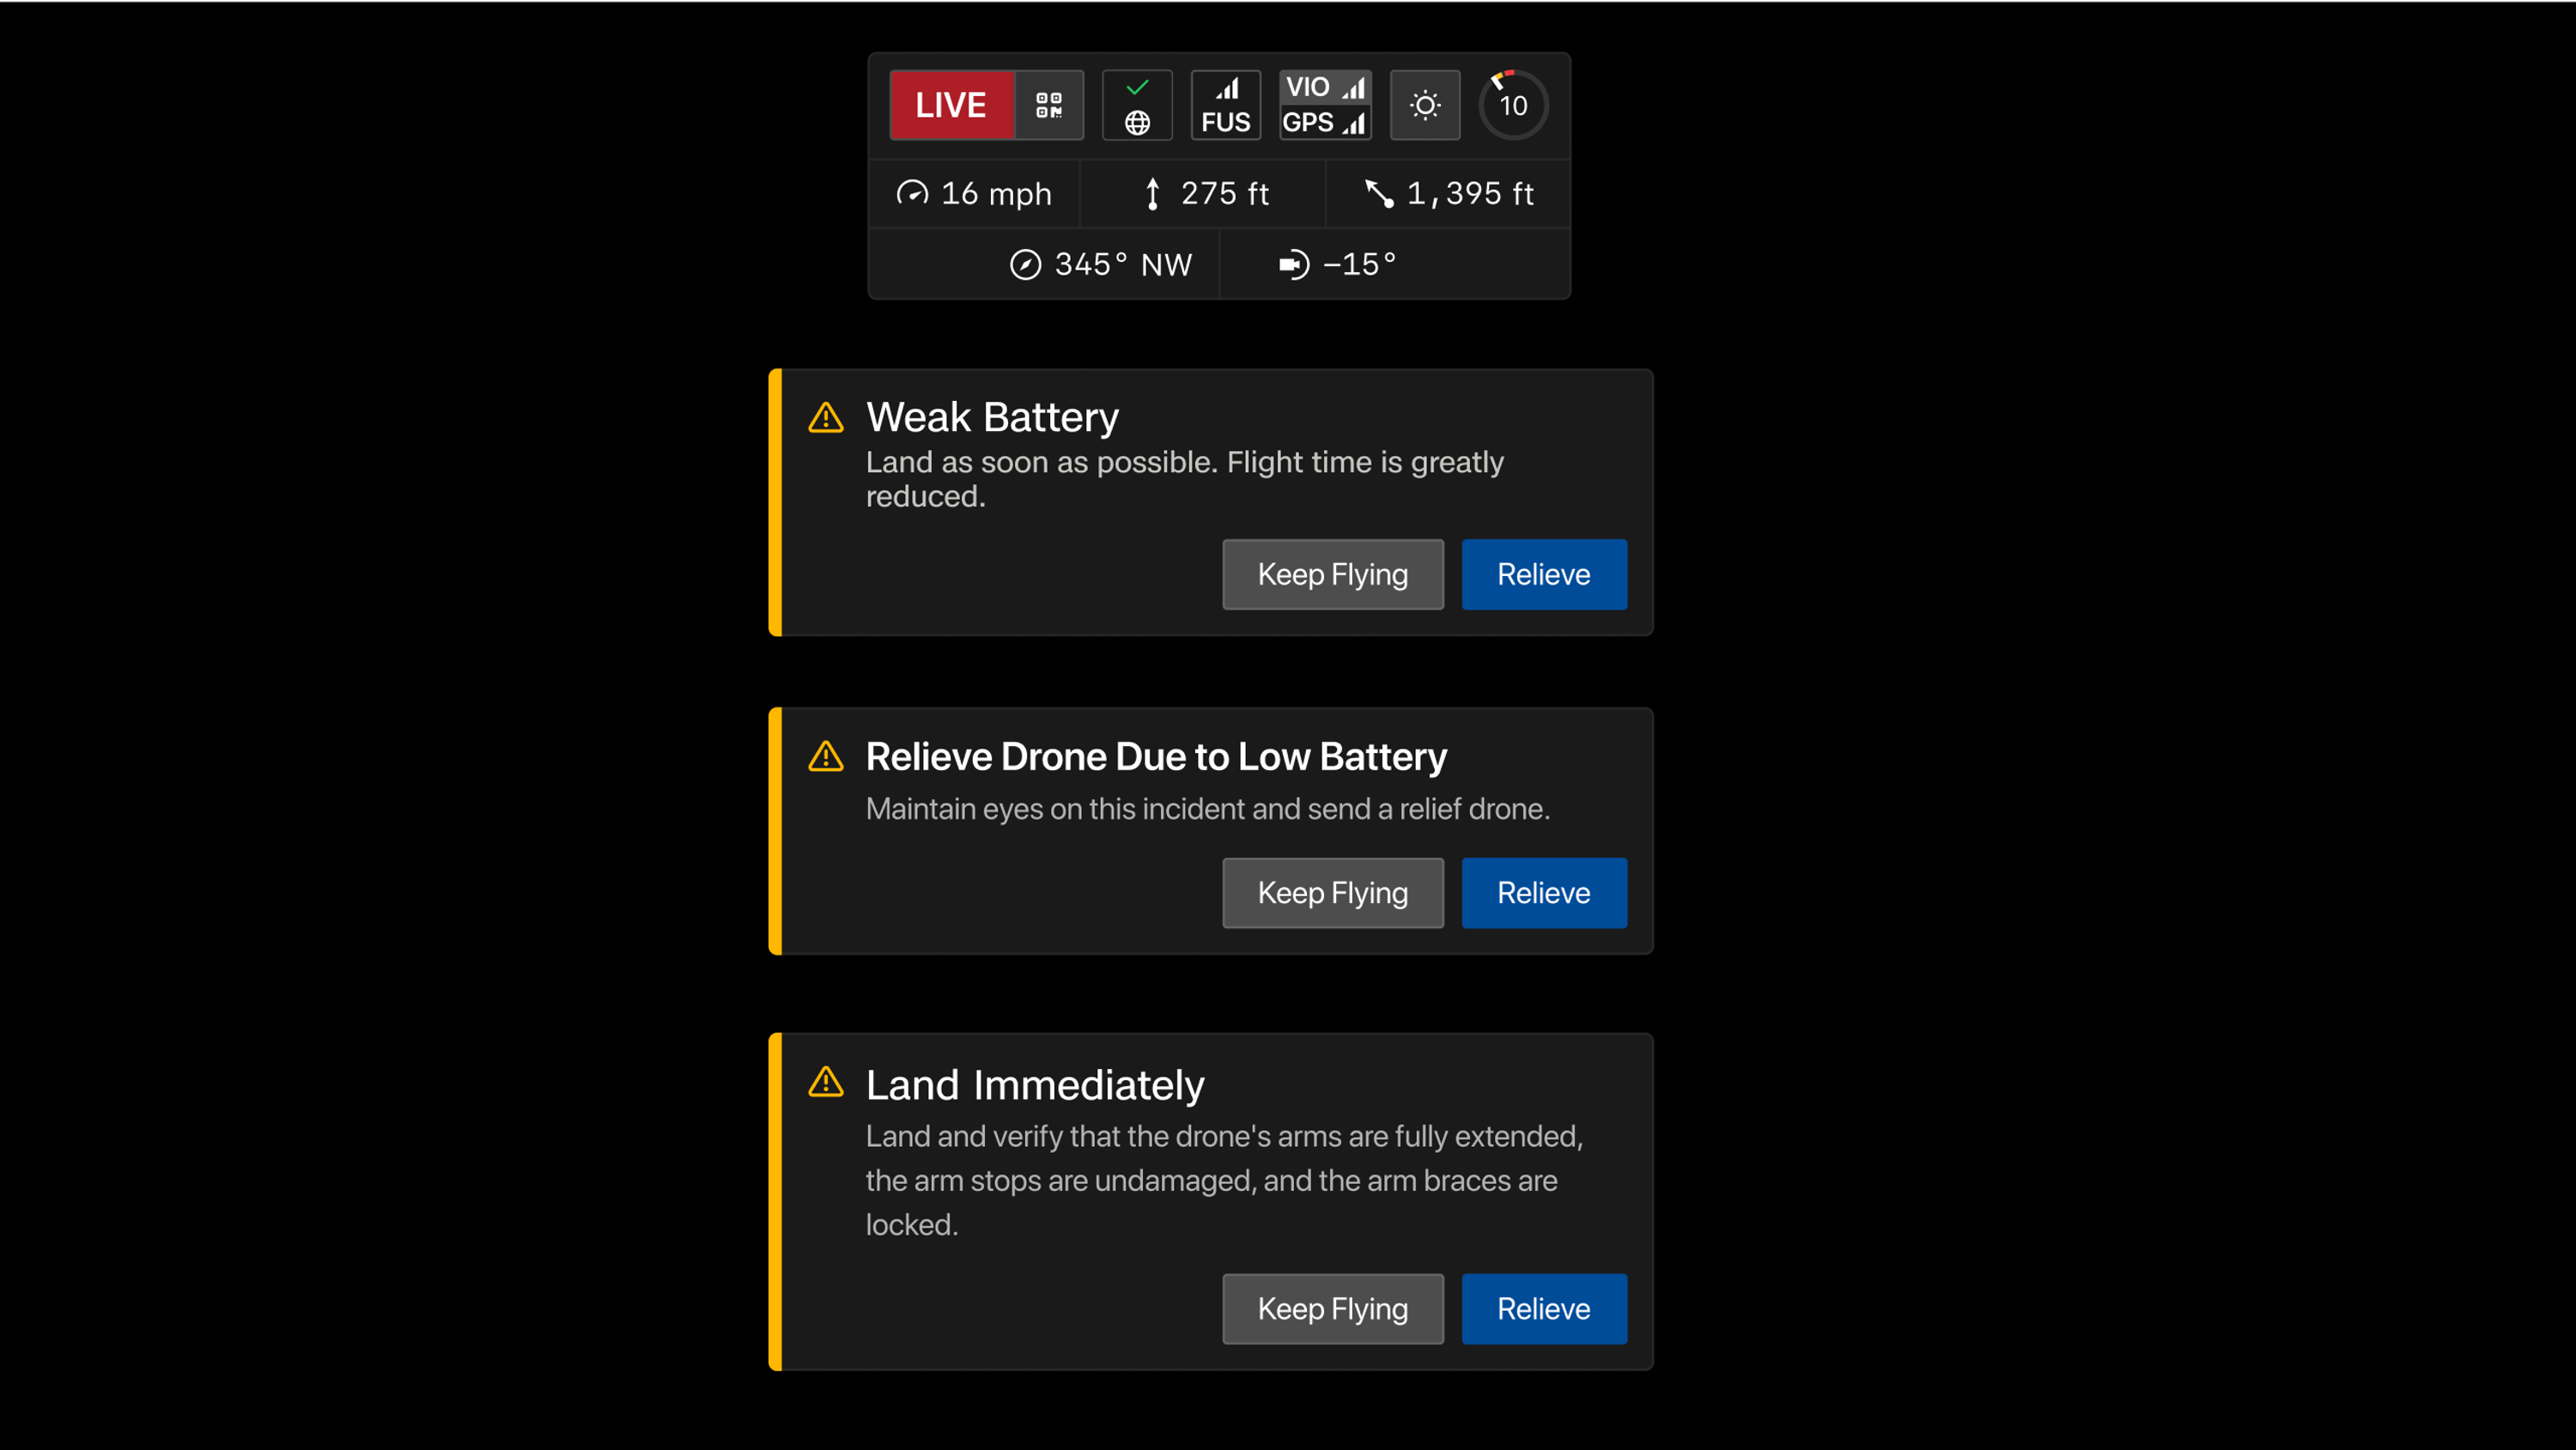The height and width of the screenshot is (1450, 2576).
Task: Click the 345° NW heading value
Action: (1124, 264)
